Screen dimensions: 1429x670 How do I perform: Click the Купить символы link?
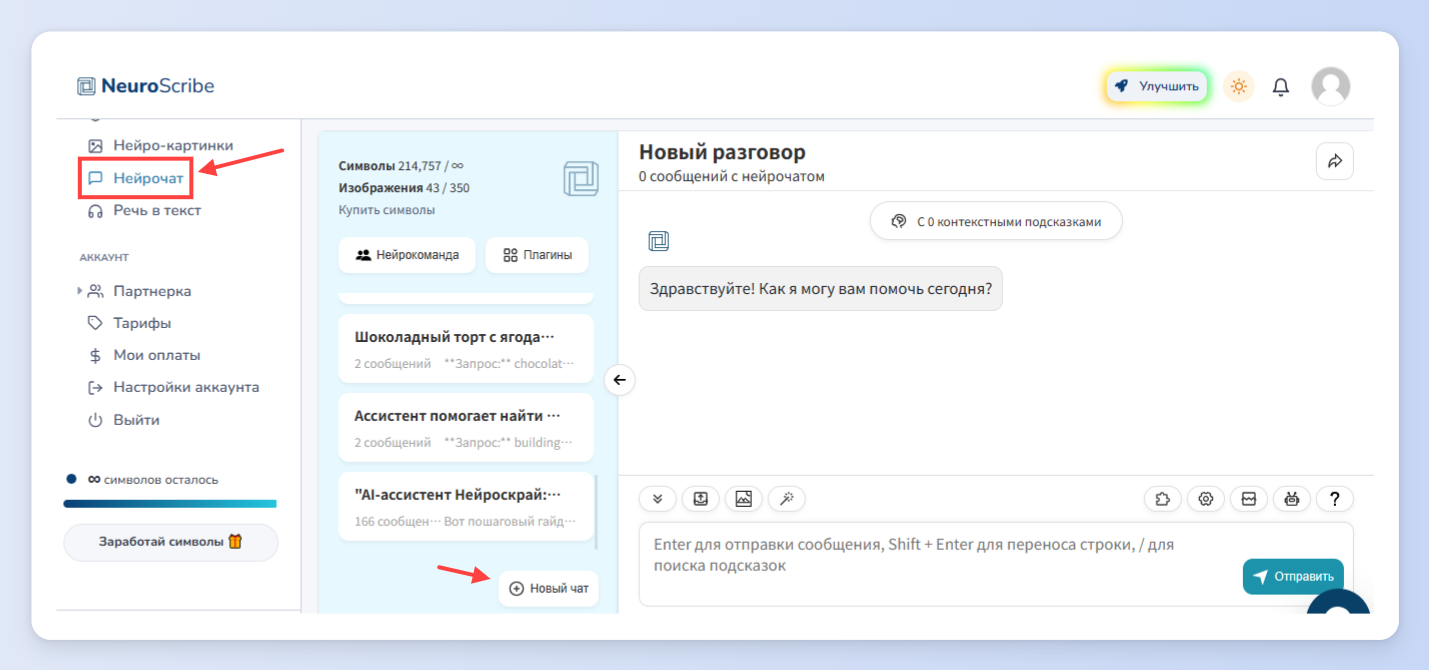pos(387,210)
